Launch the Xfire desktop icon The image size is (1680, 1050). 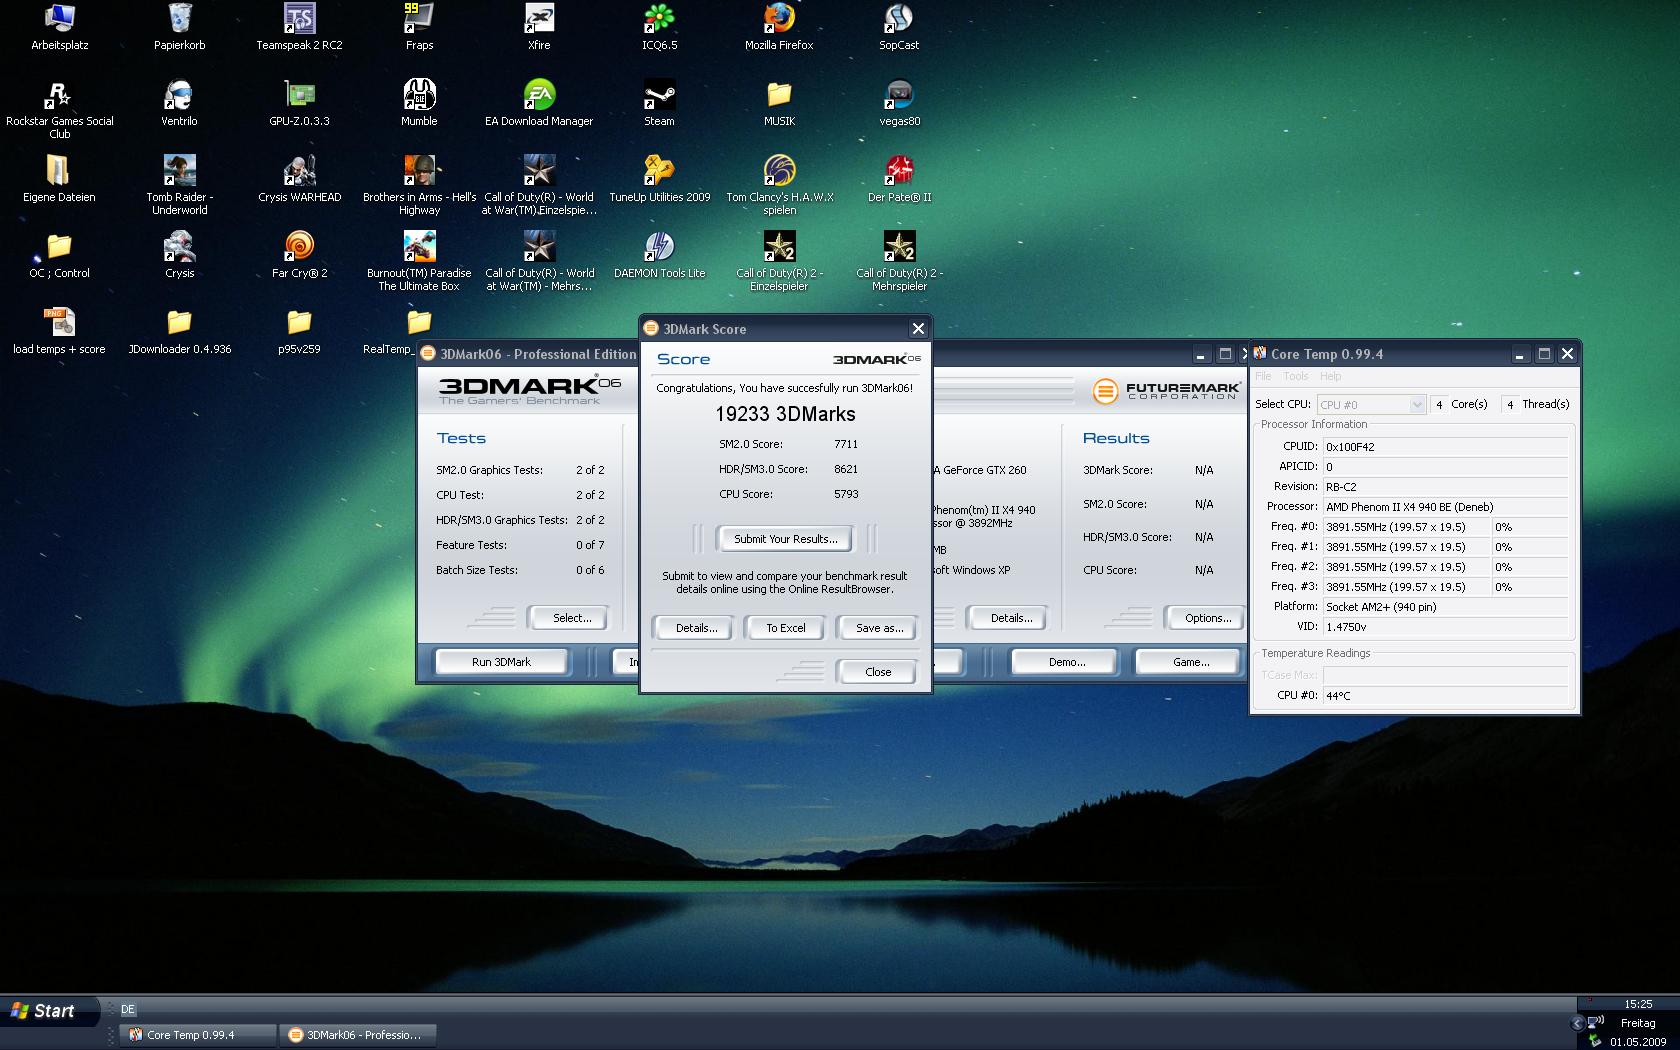[x=539, y=26]
